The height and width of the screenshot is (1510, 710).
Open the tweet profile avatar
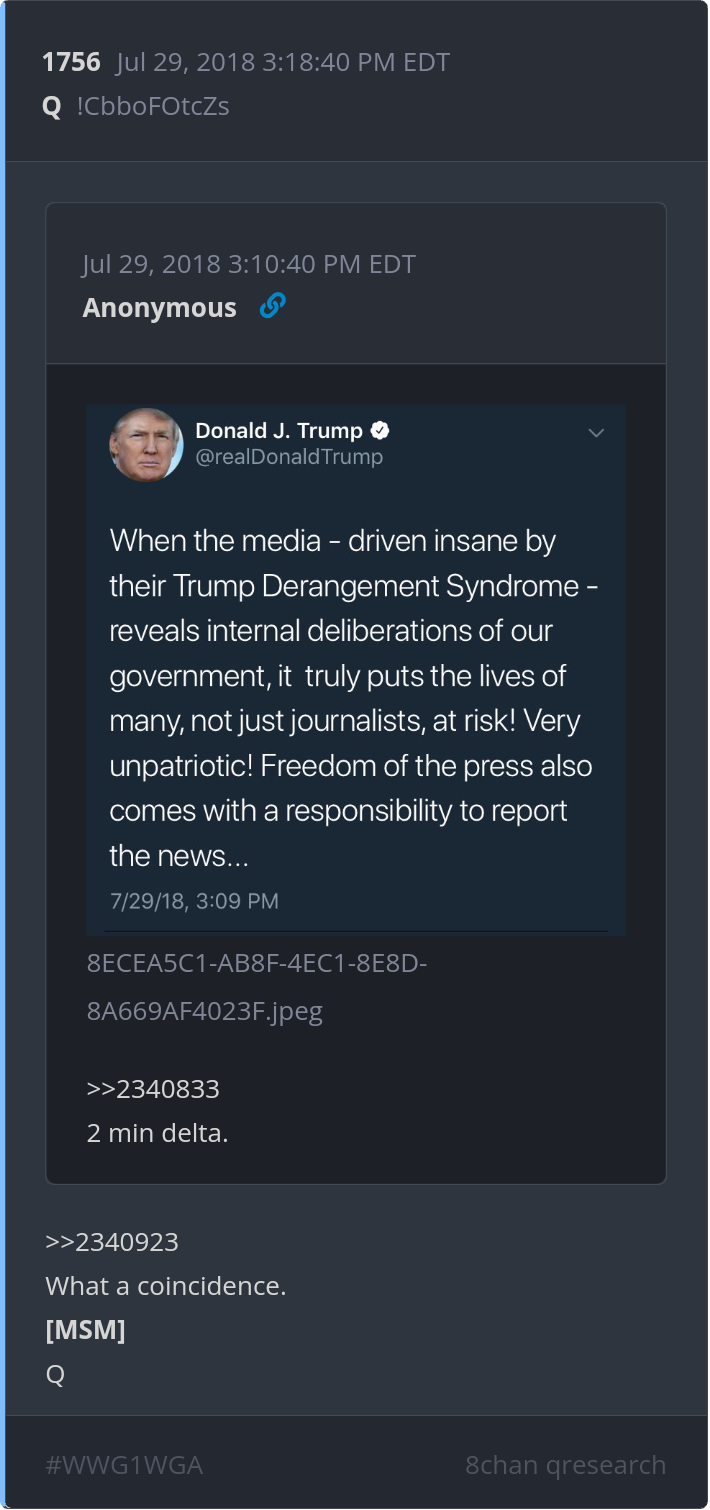[146, 445]
